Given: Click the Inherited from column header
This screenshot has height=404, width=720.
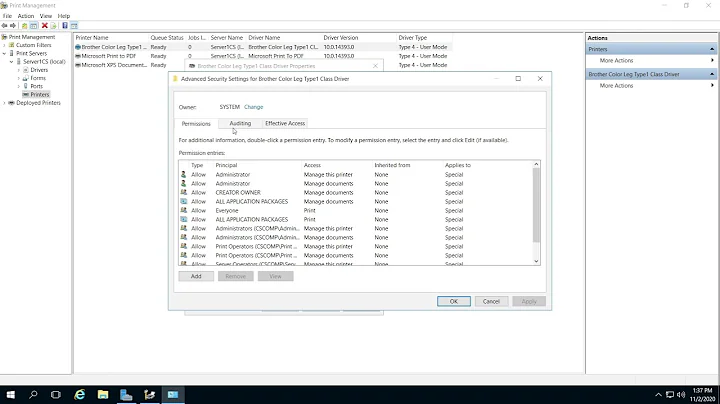Looking at the screenshot, I should click(407, 165).
